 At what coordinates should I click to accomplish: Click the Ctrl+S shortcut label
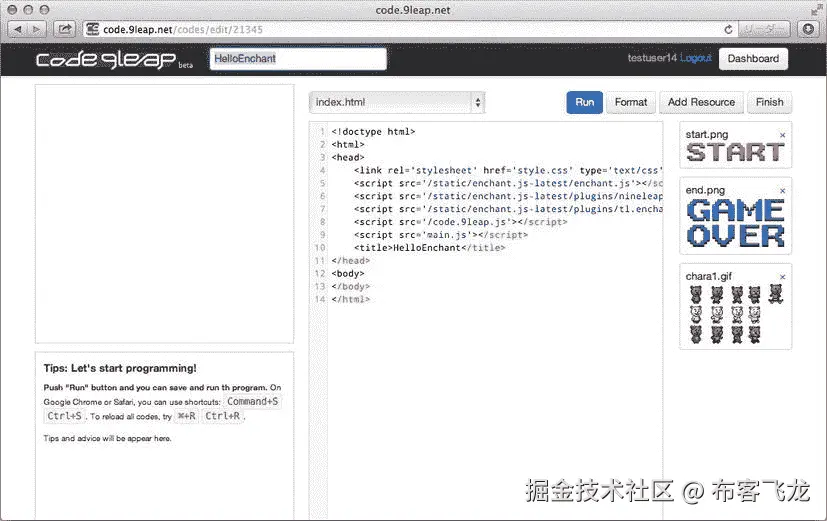point(64,416)
